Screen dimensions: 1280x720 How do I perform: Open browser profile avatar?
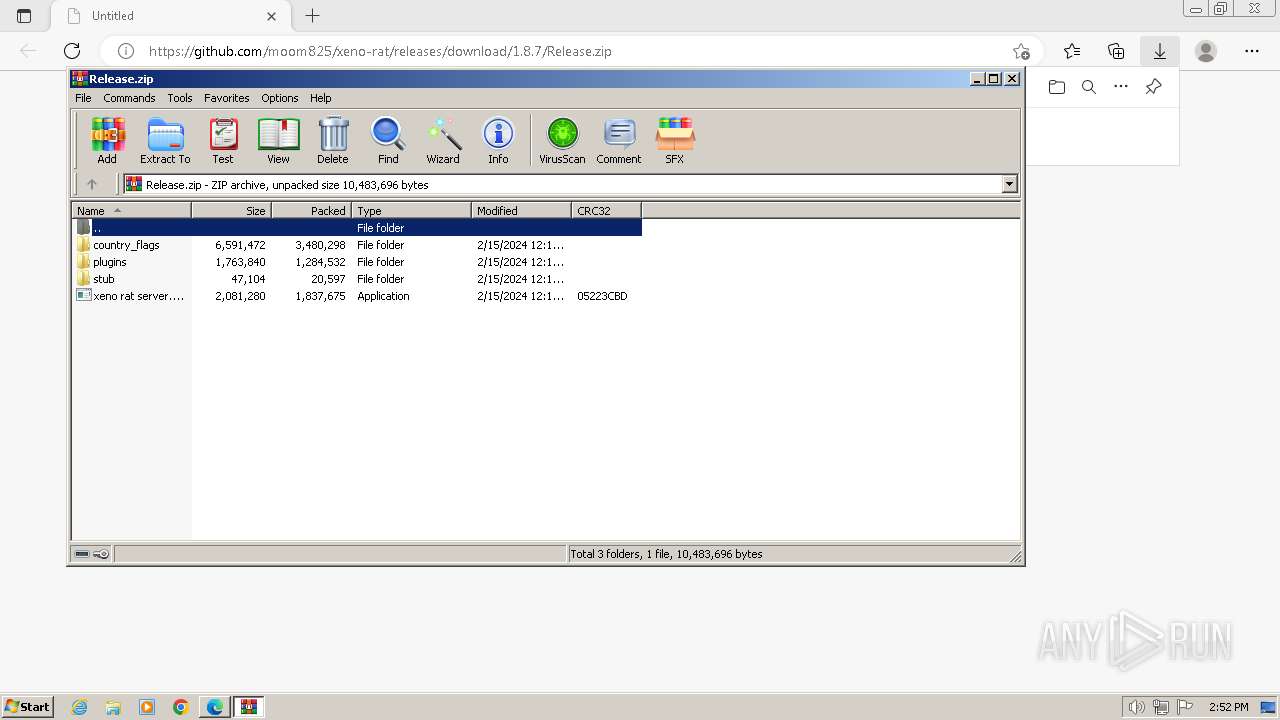[1206, 51]
